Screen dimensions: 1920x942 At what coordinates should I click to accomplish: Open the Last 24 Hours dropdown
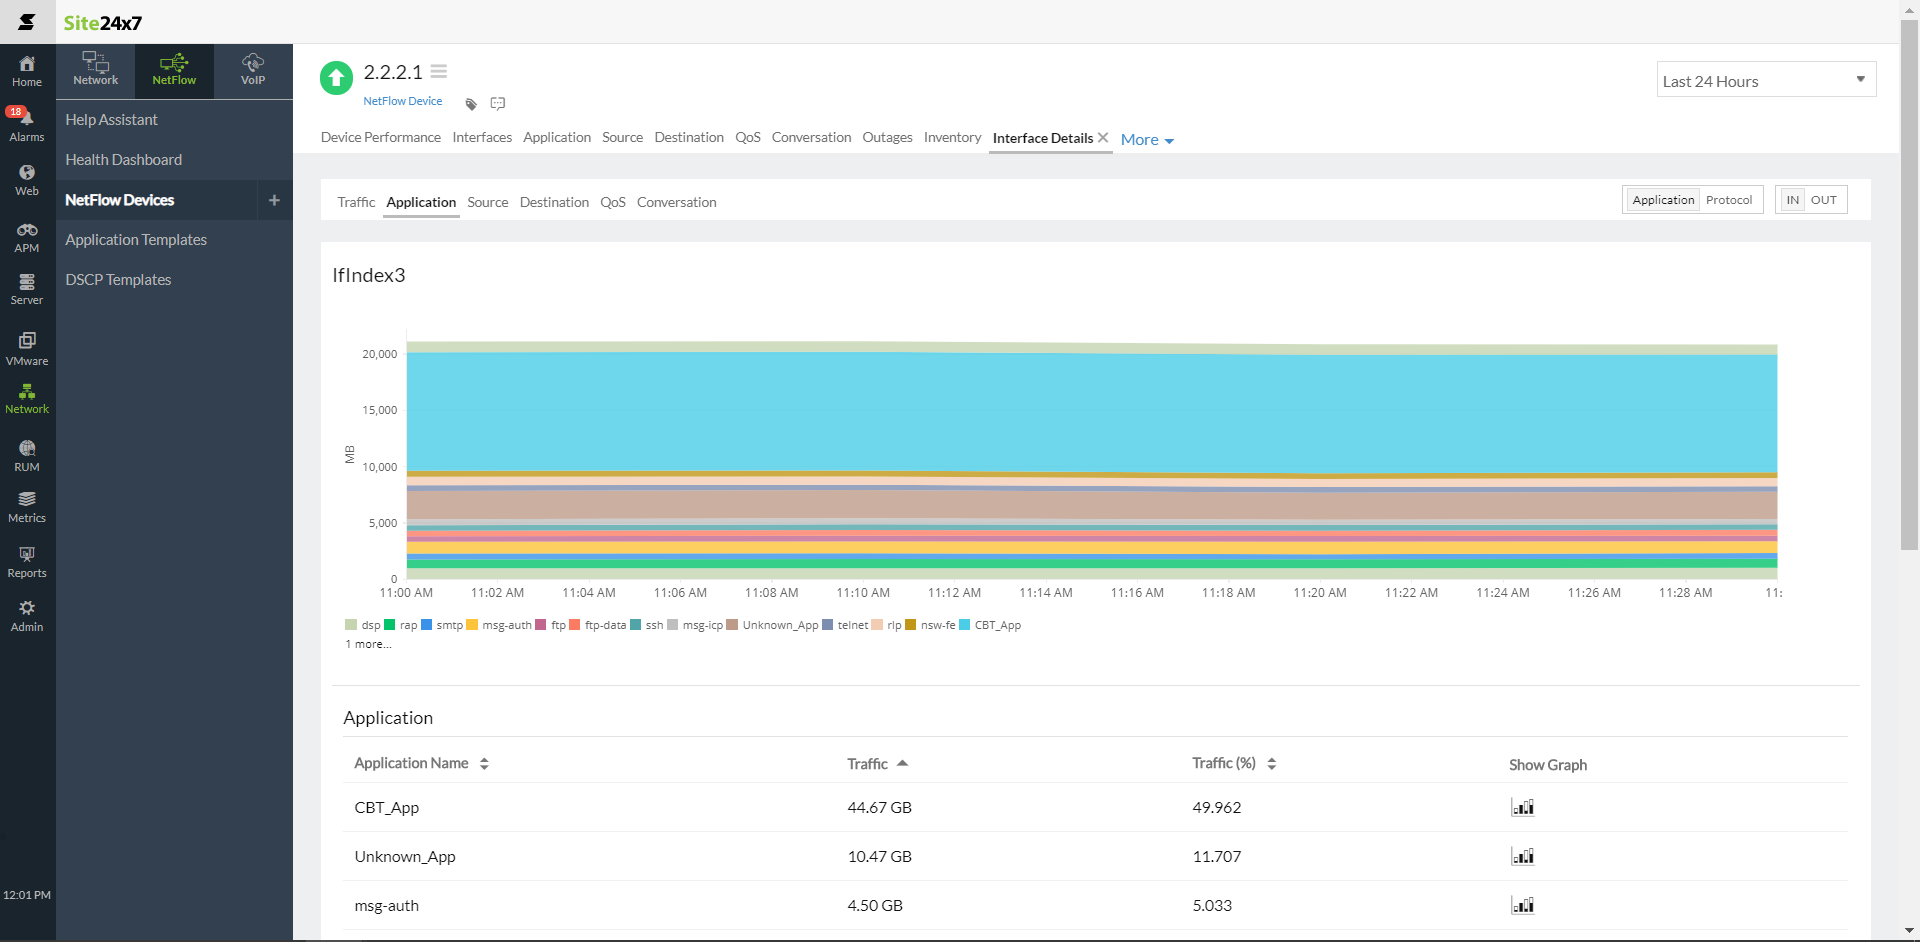tap(1765, 80)
